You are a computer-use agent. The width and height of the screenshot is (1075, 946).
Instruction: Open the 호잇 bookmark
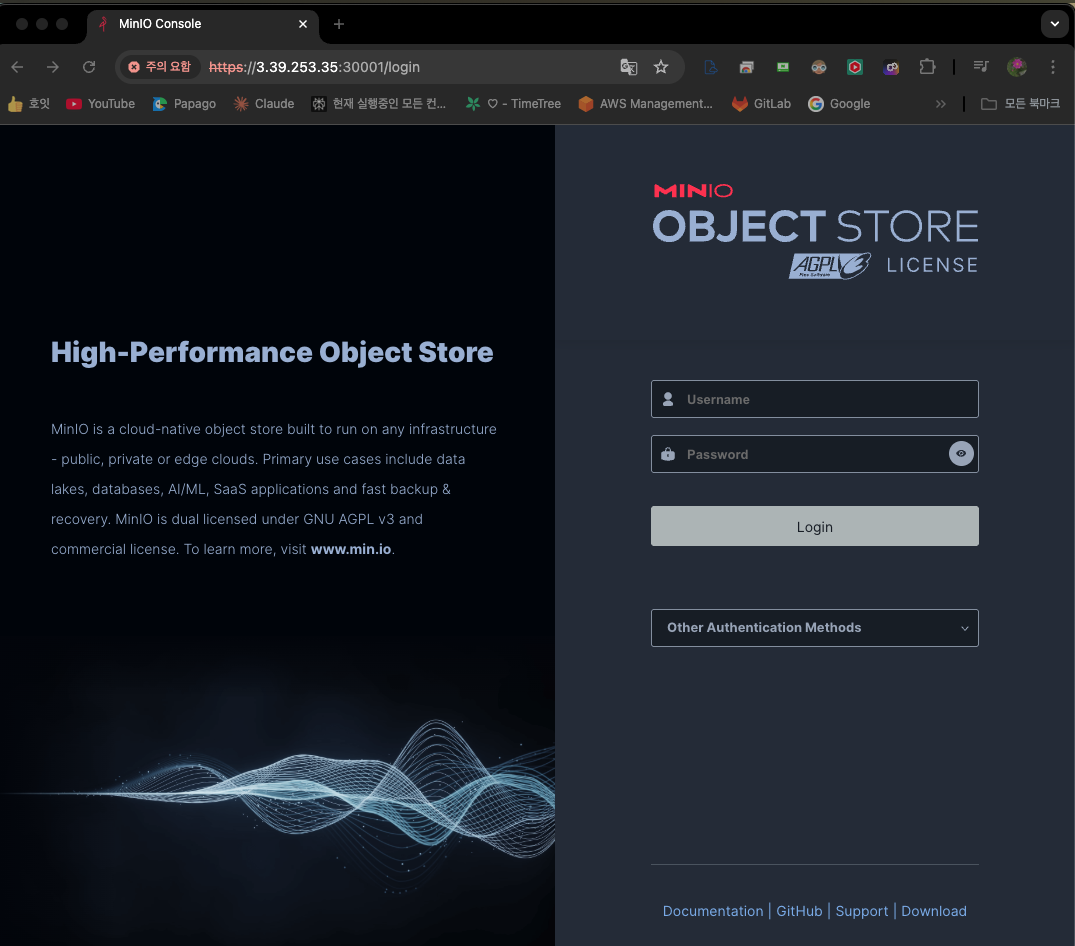tap(29, 104)
